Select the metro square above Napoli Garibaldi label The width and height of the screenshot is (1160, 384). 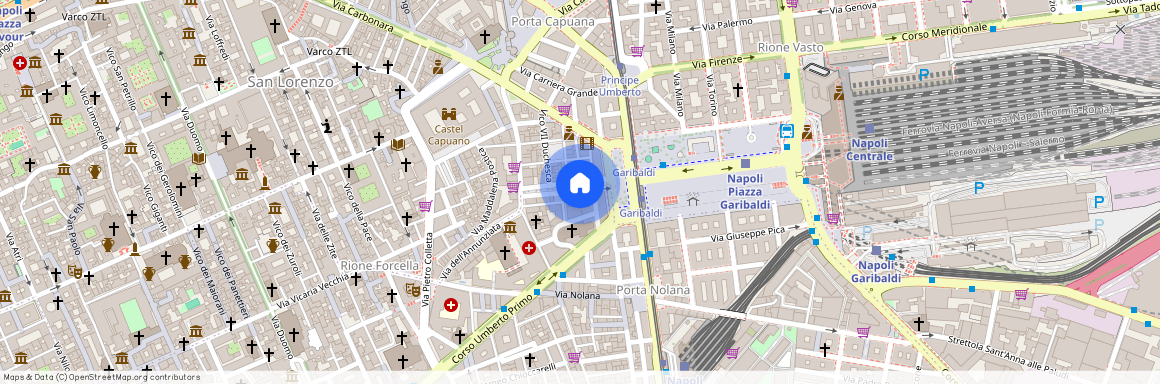click(x=876, y=251)
